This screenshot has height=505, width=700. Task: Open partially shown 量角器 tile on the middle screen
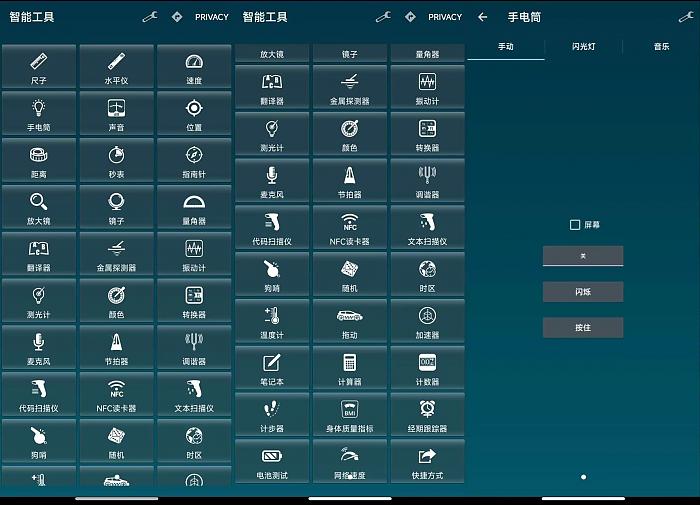tap(427, 54)
